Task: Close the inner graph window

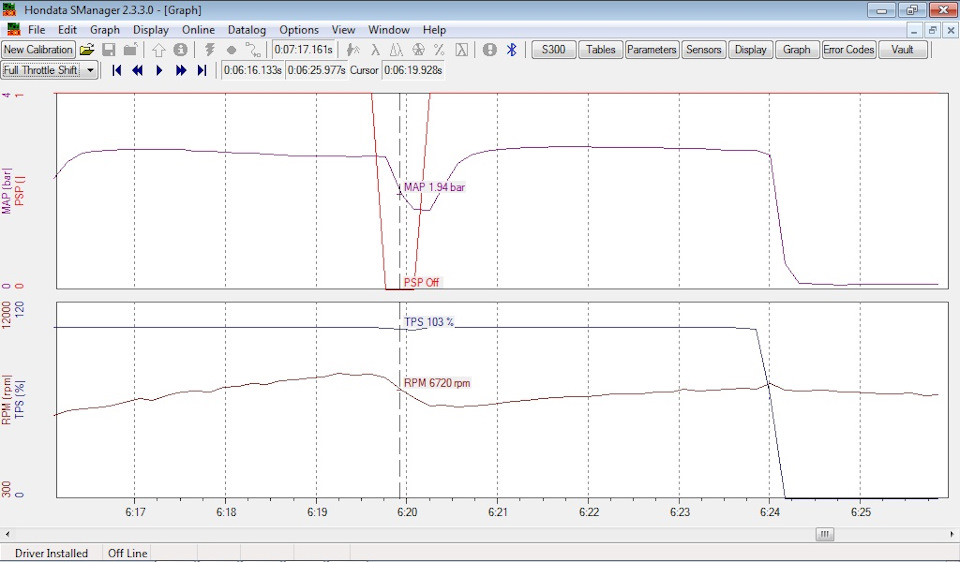Action: point(951,30)
